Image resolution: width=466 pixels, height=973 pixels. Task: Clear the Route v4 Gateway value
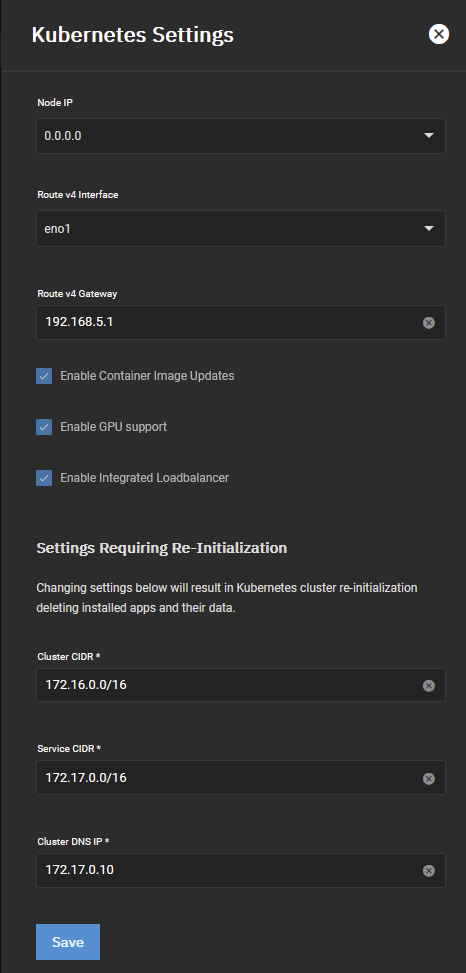click(429, 323)
